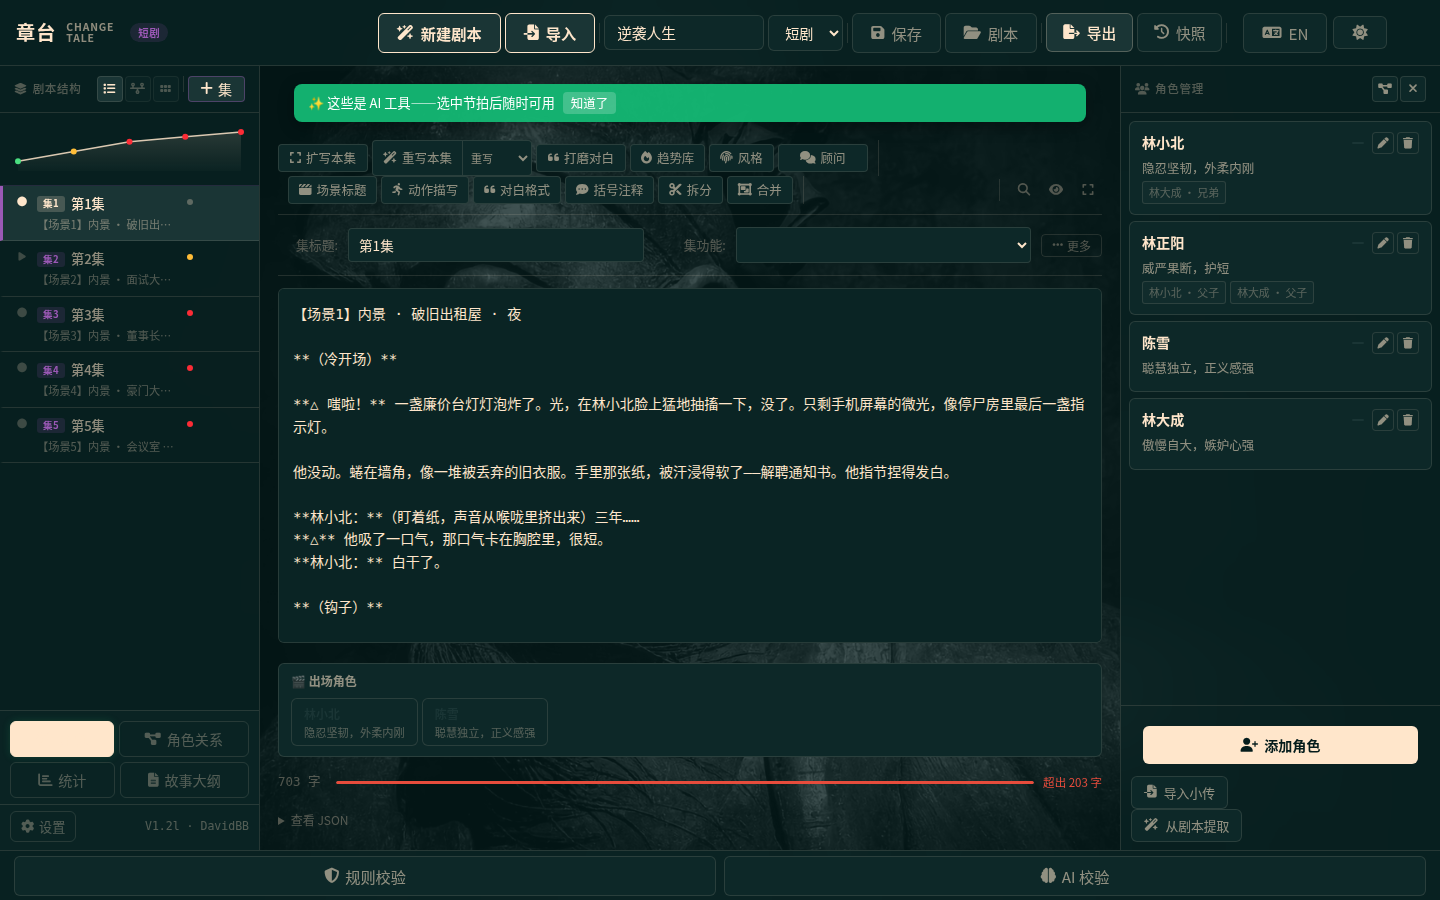The width and height of the screenshot is (1440, 900).
Task: Open the 统计 statistics tab
Action: 62,780
